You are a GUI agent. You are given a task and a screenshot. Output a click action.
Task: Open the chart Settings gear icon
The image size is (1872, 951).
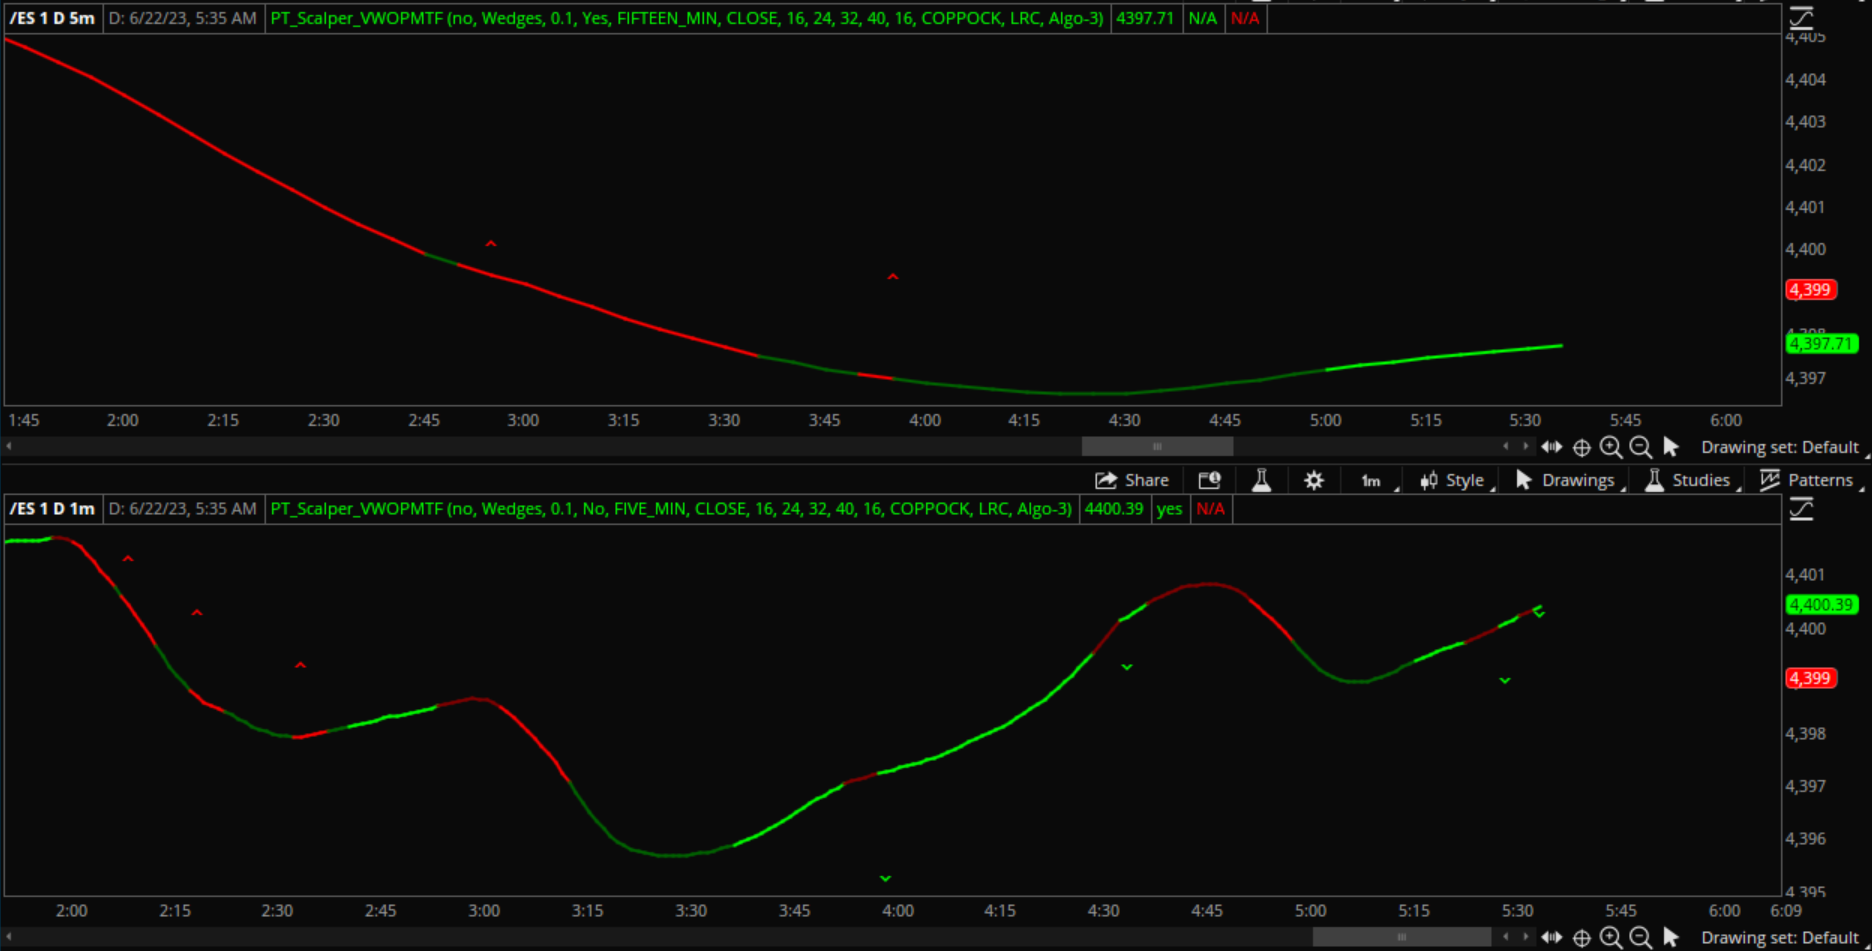(1313, 480)
